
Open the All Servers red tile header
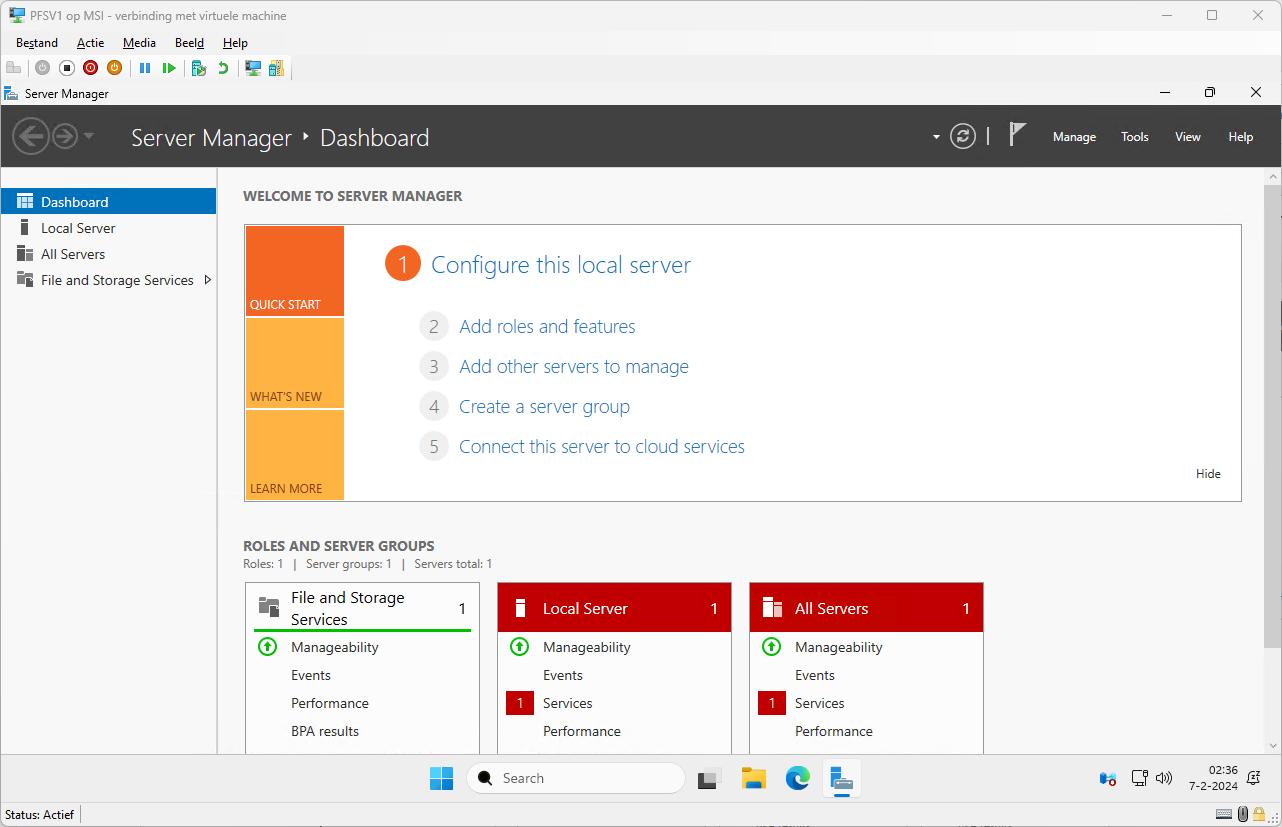point(866,608)
